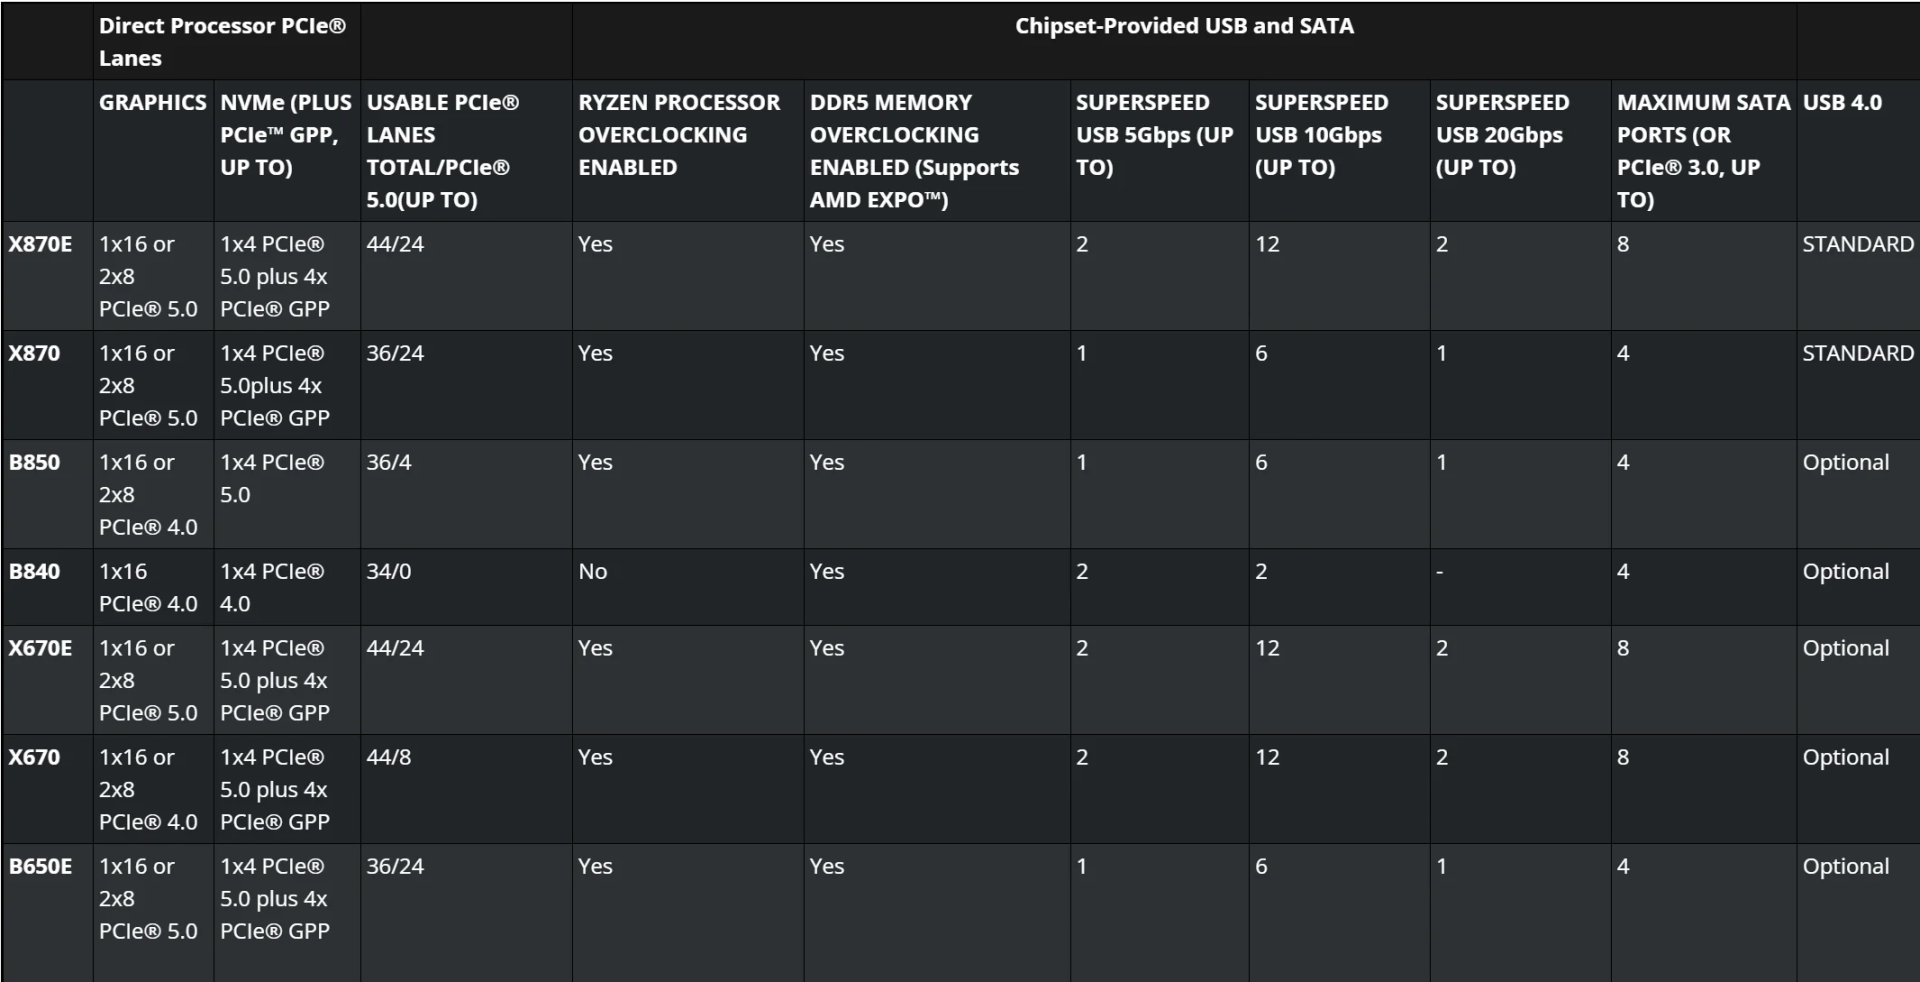The image size is (1920, 982).
Task: Click the B850 chipset row label
Action: (34, 462)
